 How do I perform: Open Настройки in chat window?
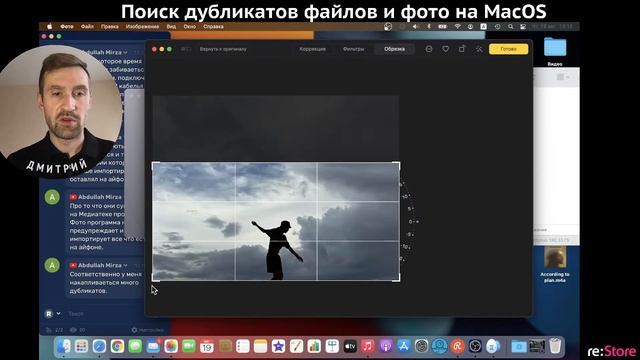[148, 330]
